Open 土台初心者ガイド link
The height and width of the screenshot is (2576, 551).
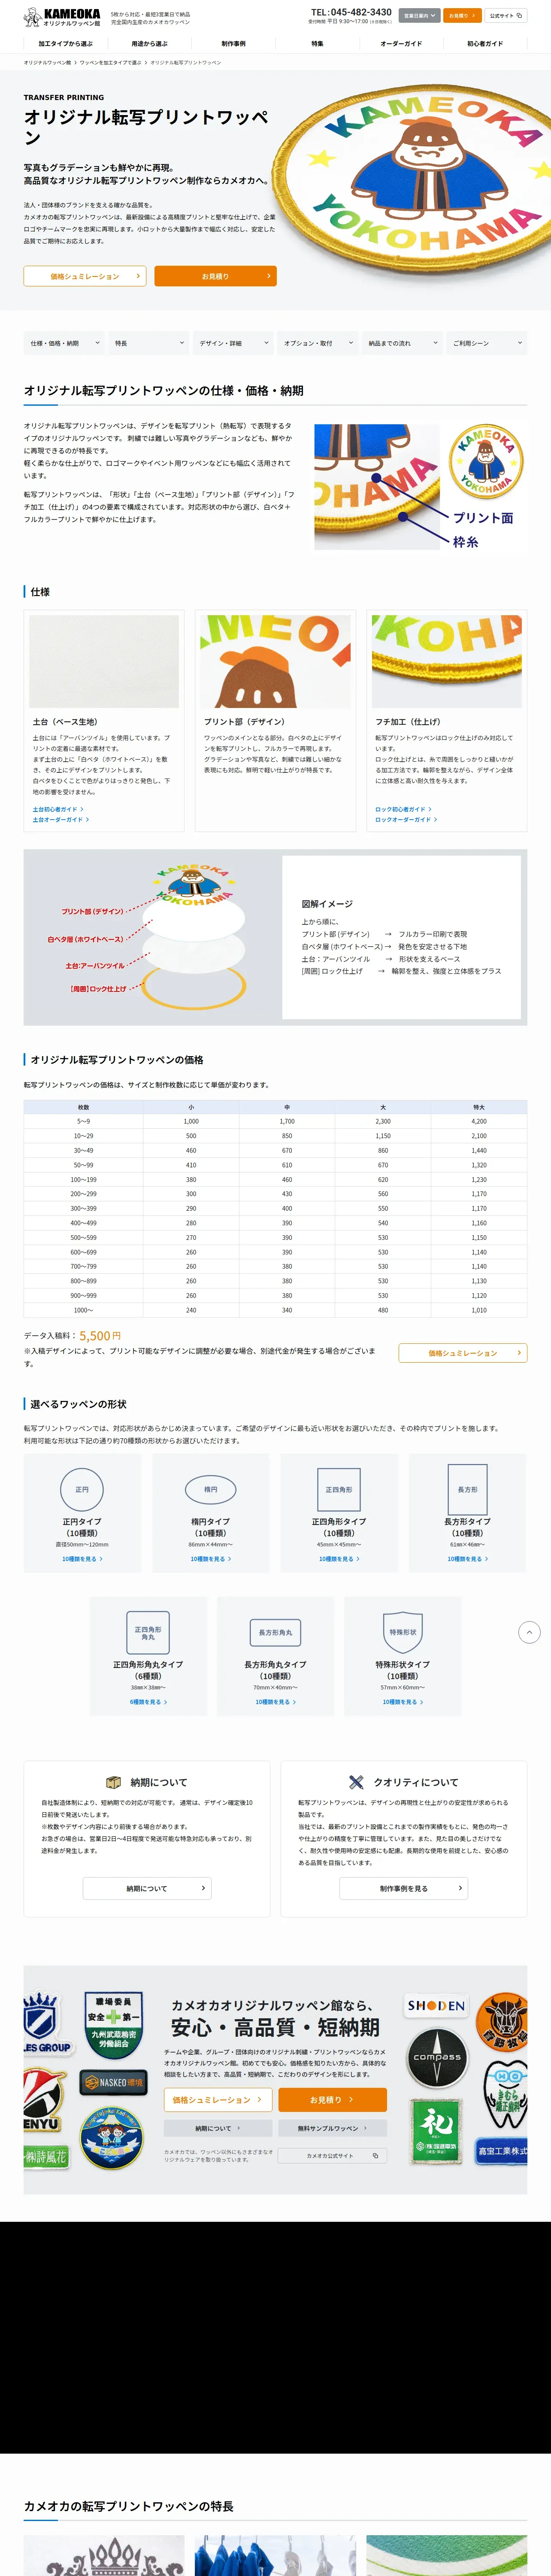58,809
